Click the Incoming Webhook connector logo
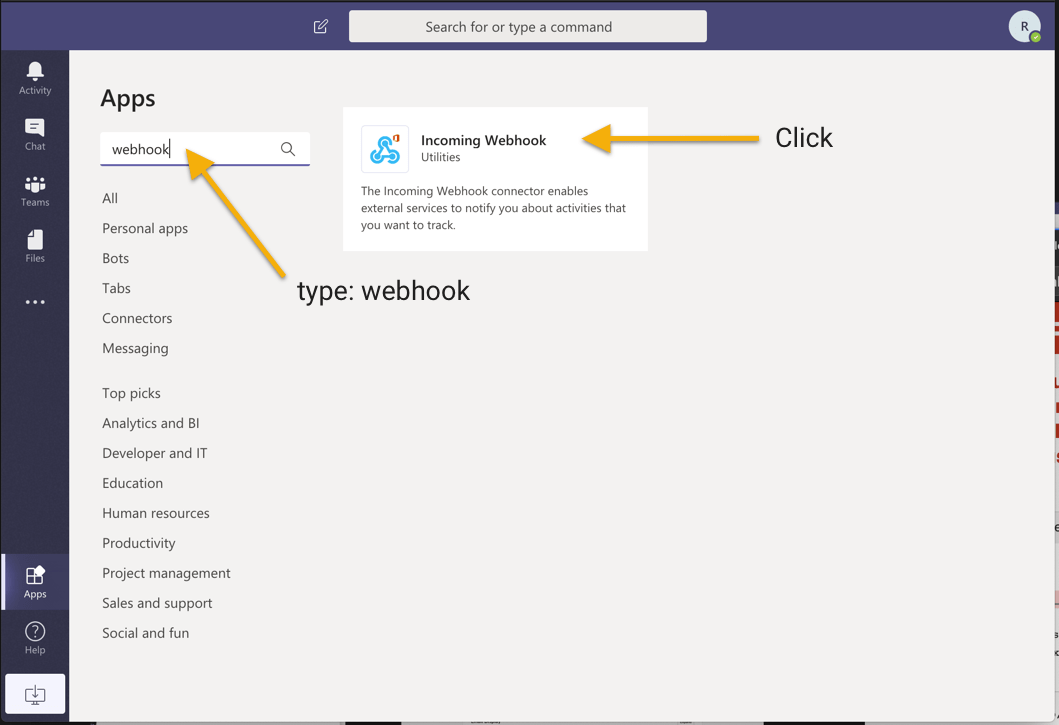 click(385, 149)
